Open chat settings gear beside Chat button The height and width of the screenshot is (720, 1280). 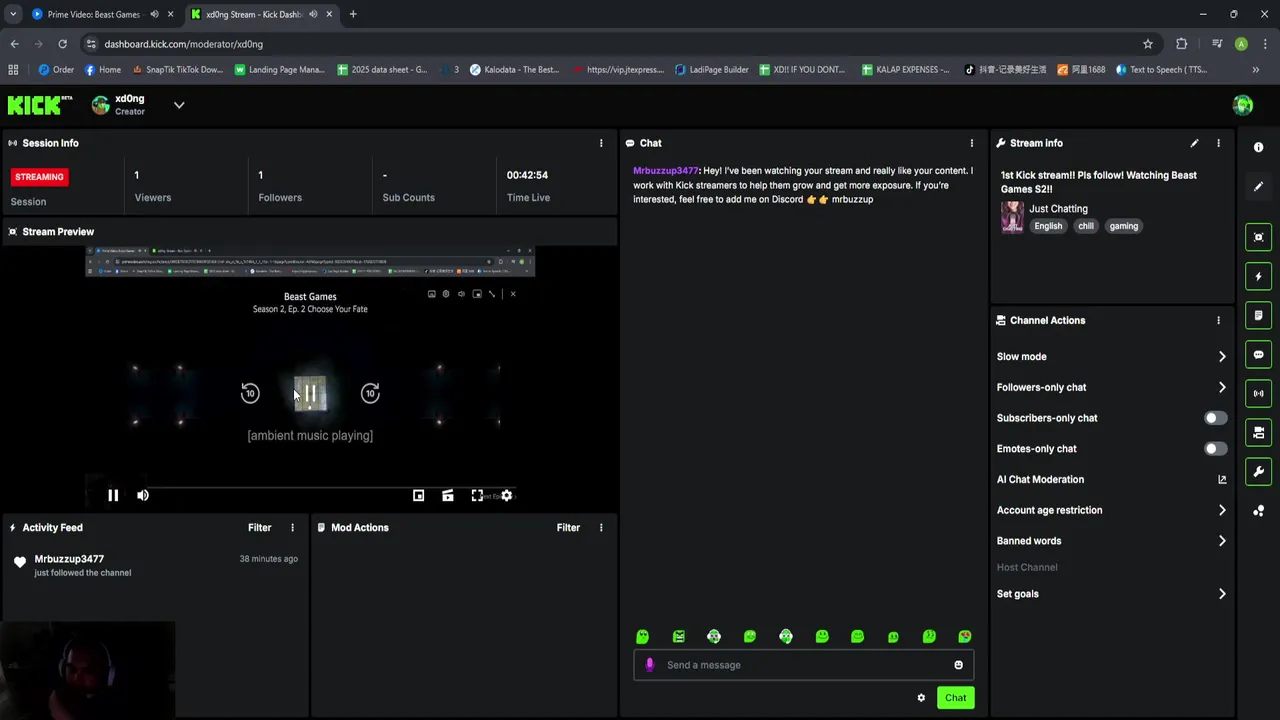[921, 698]
